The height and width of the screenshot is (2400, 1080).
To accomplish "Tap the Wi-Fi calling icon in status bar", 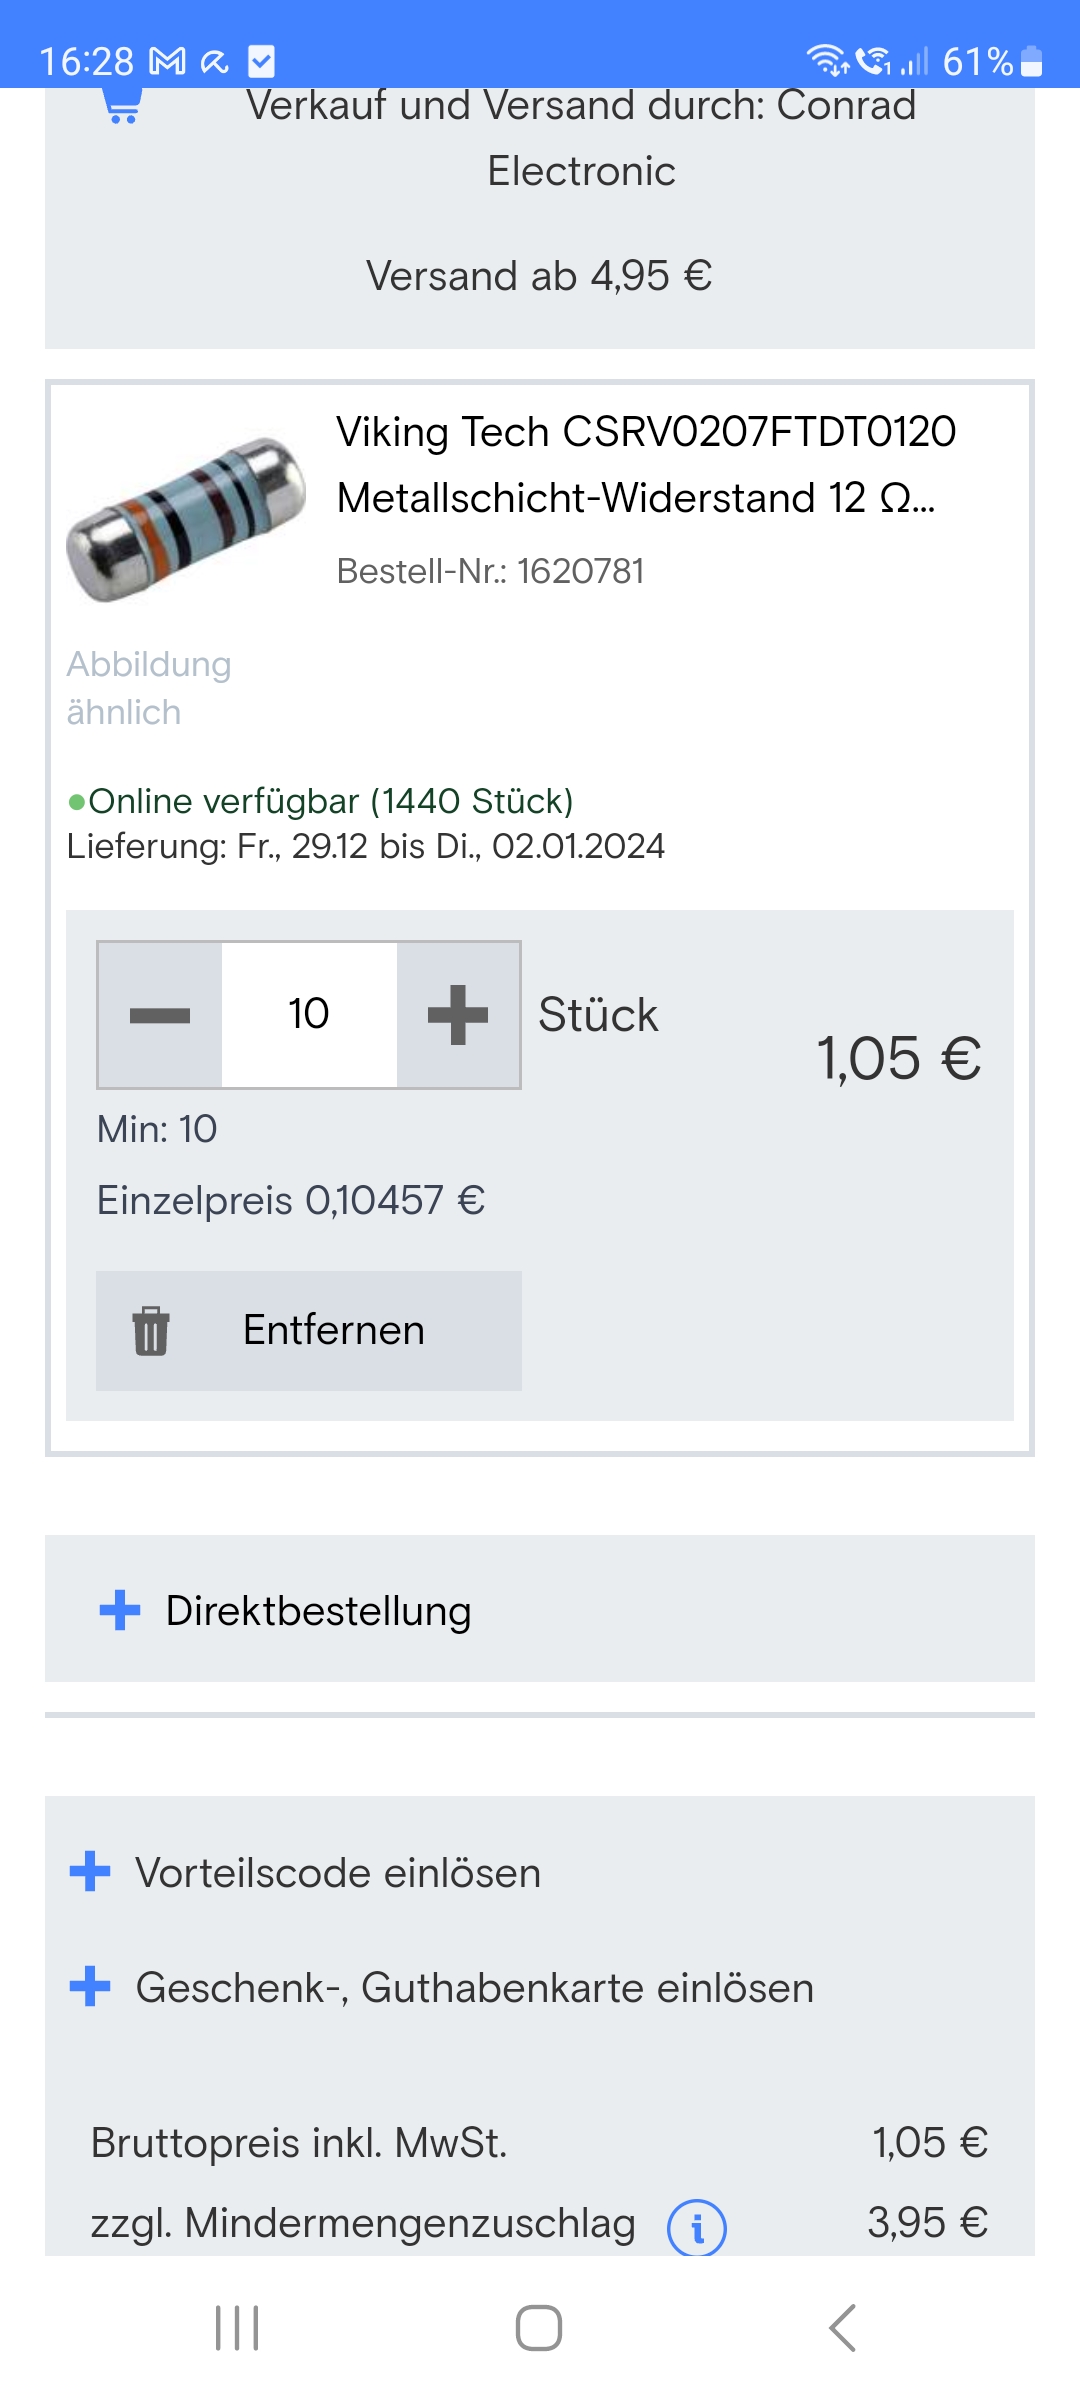I will pos(873,61).
